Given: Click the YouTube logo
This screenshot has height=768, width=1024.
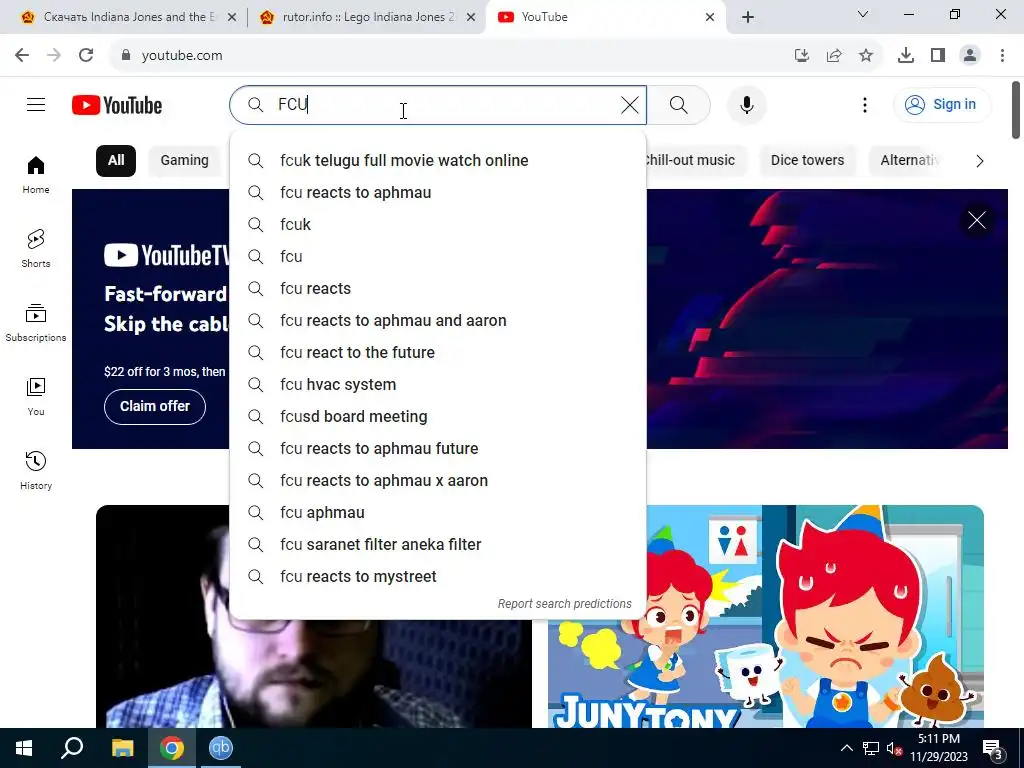Looking at the screenshot, I should [117, 105].
